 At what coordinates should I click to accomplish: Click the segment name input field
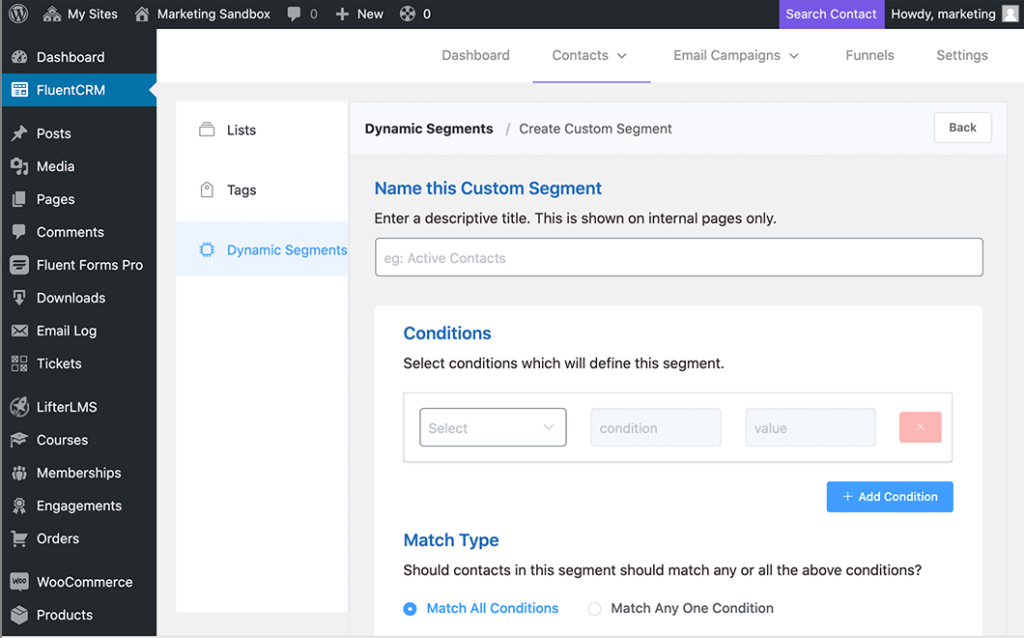(679, 257)
